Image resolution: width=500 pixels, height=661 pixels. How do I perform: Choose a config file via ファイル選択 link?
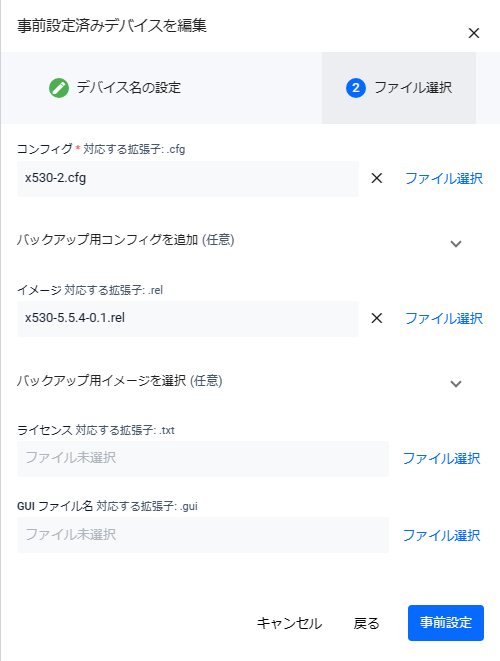[444, 178]
